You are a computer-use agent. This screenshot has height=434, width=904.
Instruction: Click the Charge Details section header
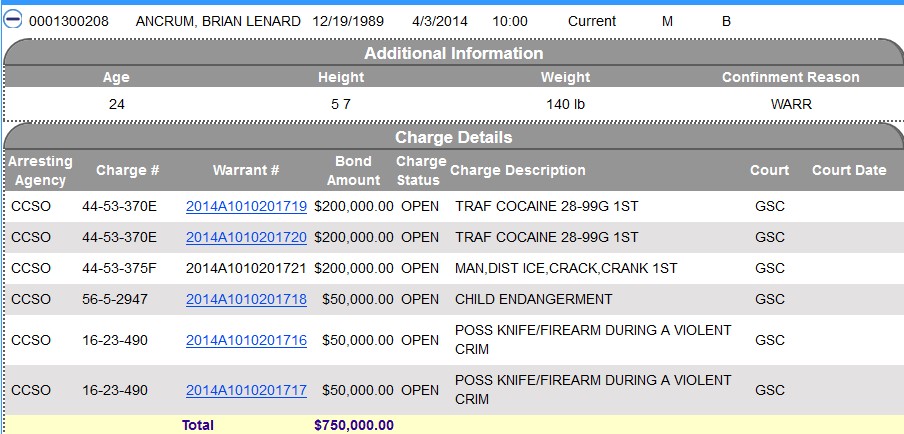453,138
